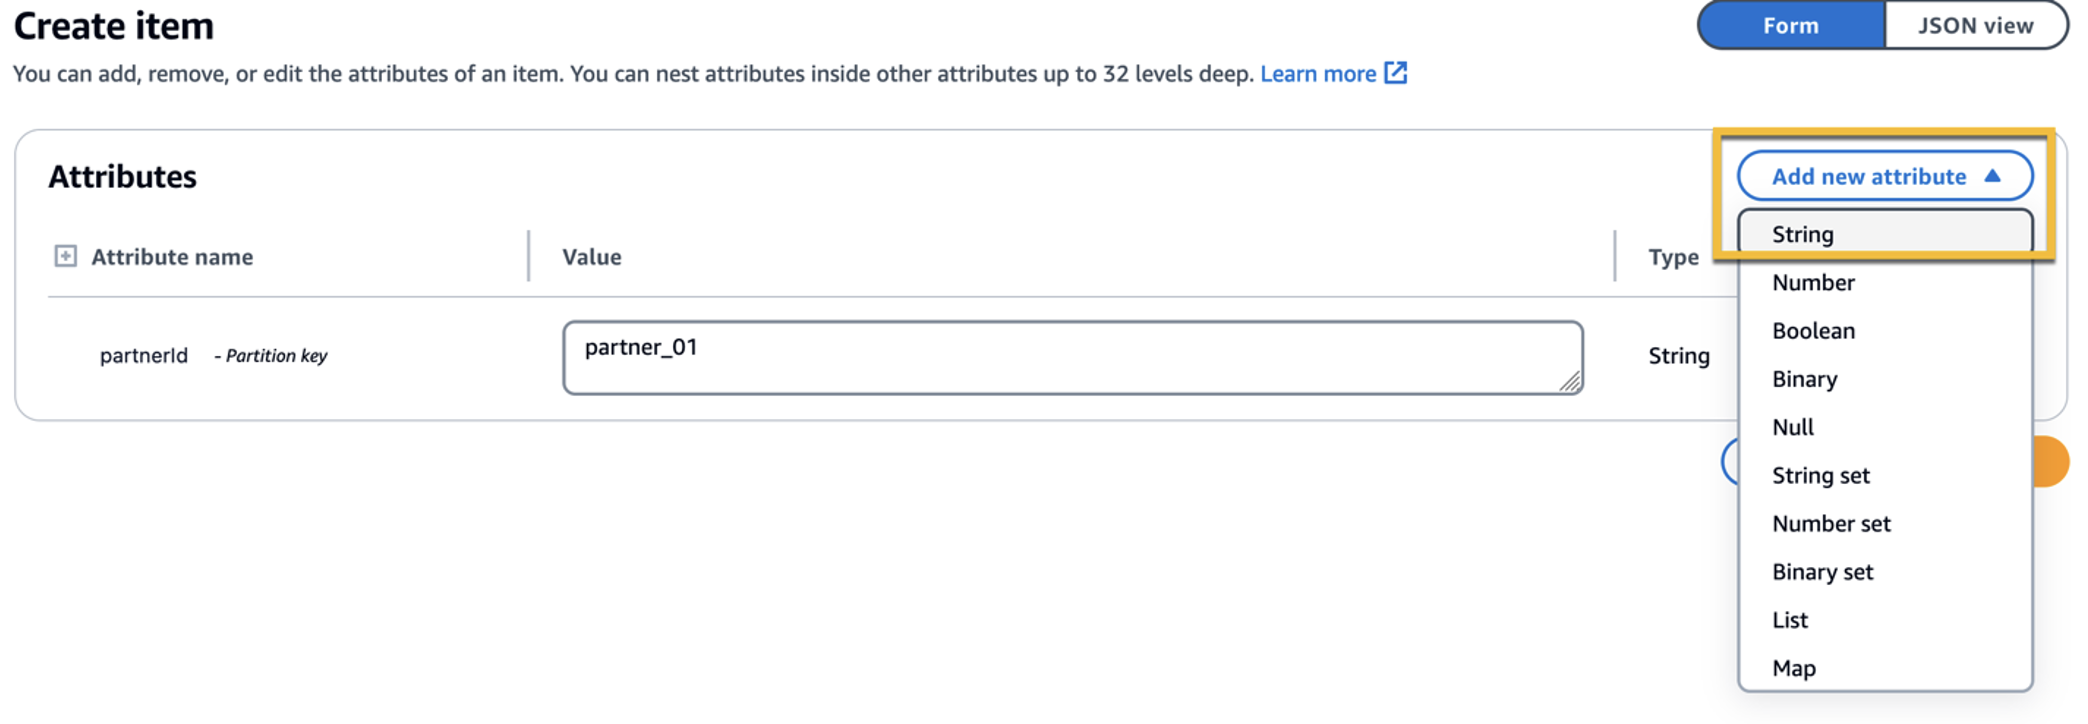Select List as the attribute type

(1789, 619)
